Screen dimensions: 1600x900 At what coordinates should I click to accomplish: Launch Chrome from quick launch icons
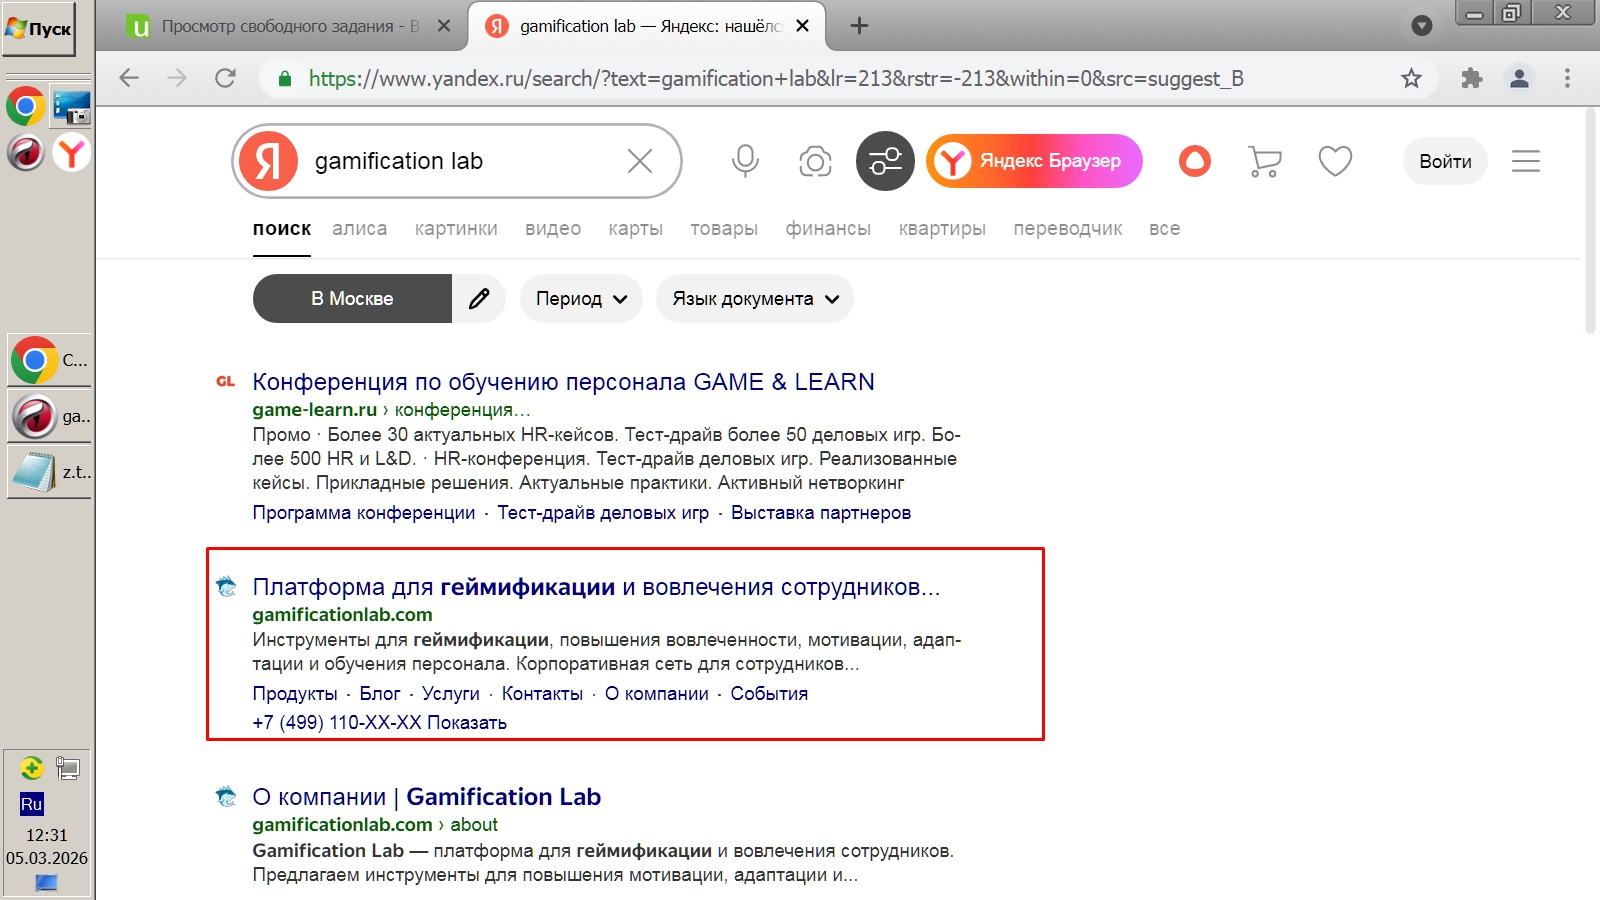click(25, 106)
